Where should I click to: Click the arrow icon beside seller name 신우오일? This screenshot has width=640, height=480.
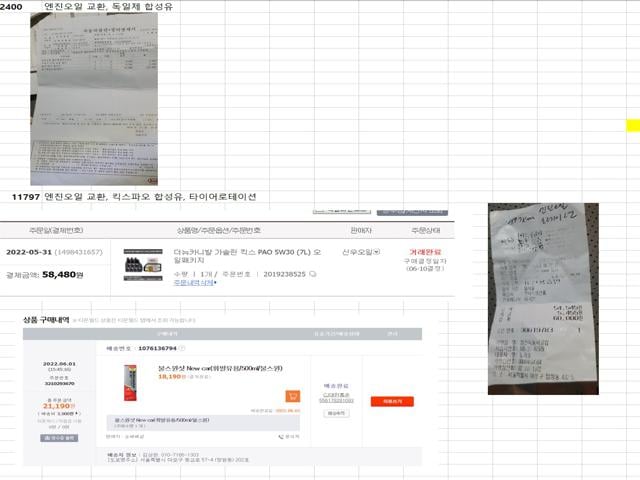(x=377, y=253)
